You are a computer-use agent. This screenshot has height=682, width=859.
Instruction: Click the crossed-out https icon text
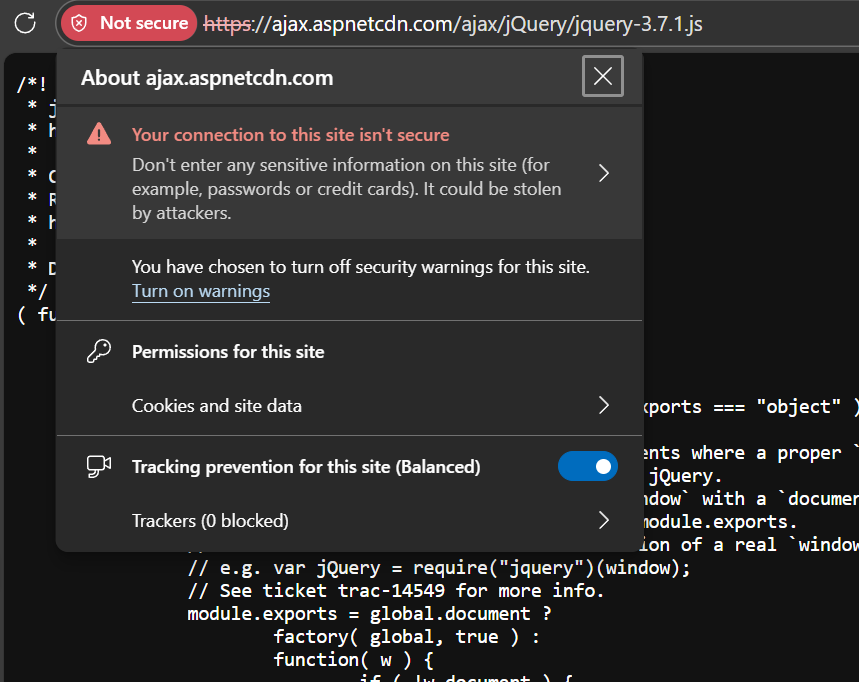(227, 23)
